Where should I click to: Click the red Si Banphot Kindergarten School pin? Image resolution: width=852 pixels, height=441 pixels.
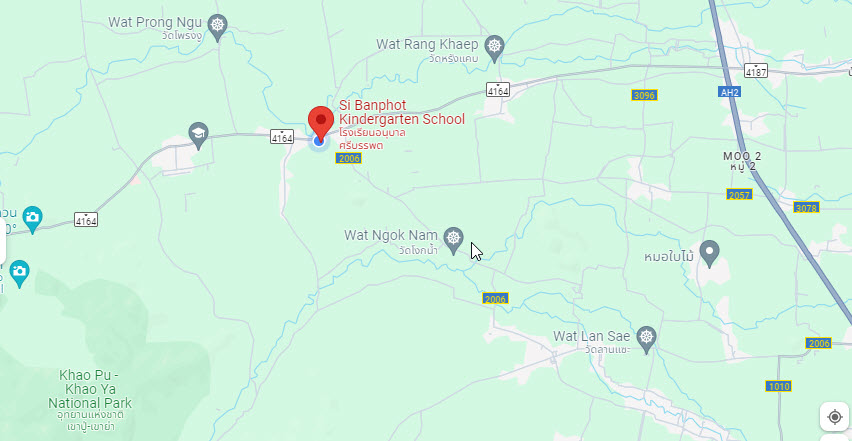click(321, 123)
